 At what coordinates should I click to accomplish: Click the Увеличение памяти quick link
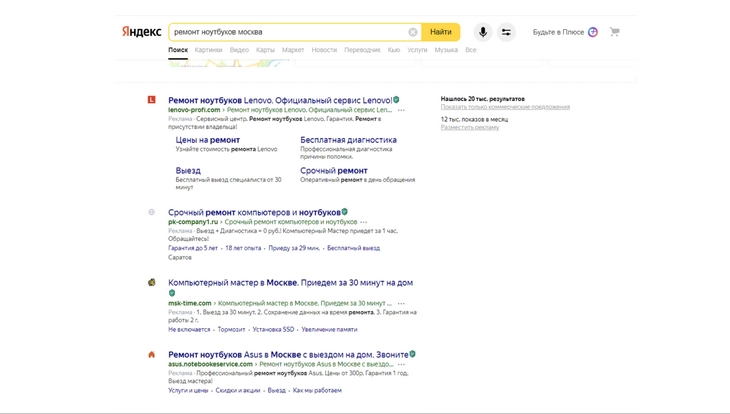point(329,329)
